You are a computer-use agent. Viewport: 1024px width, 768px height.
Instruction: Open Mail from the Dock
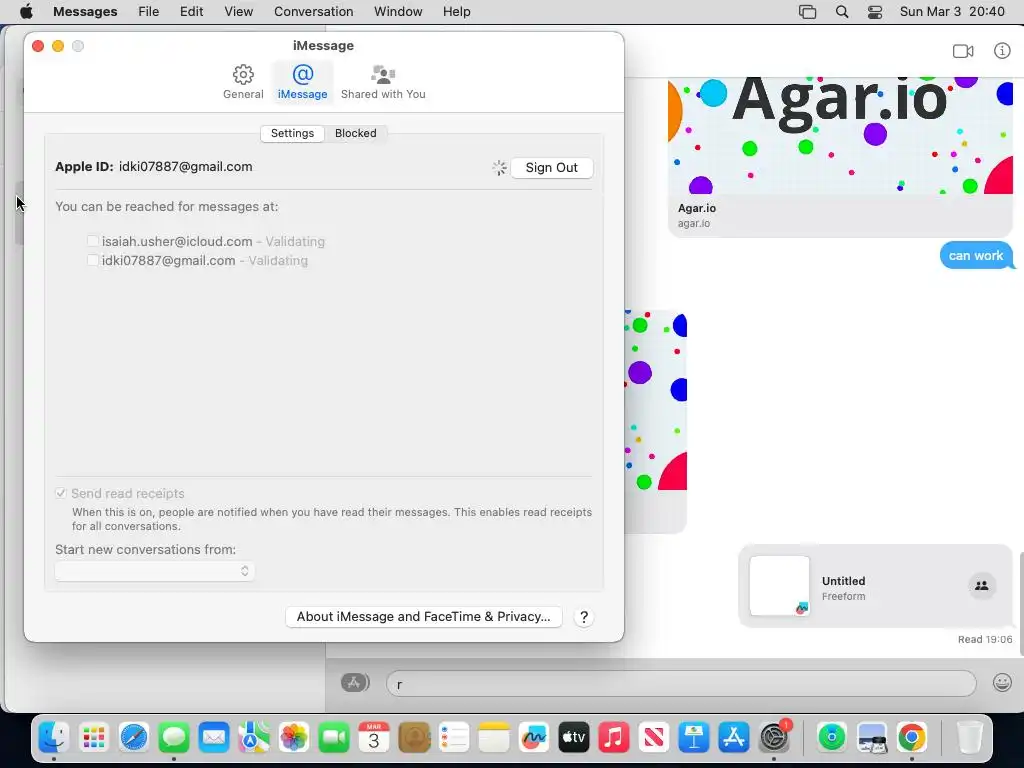click(214, 738)
